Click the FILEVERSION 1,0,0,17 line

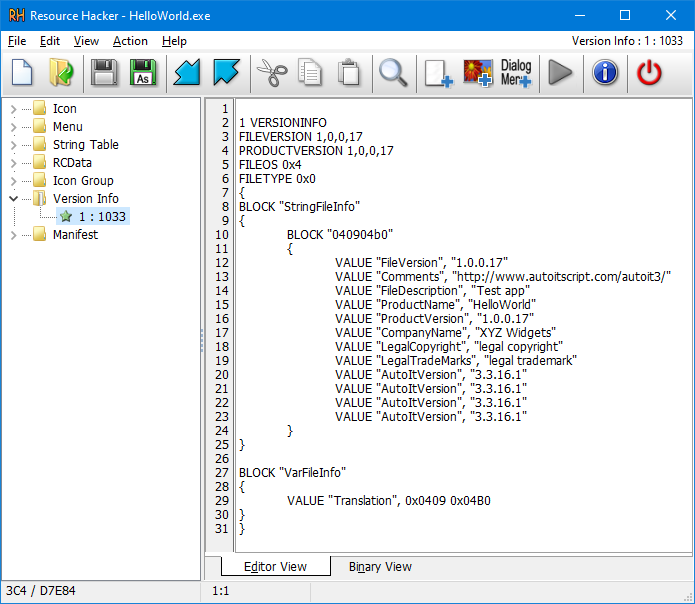[301, 136]
